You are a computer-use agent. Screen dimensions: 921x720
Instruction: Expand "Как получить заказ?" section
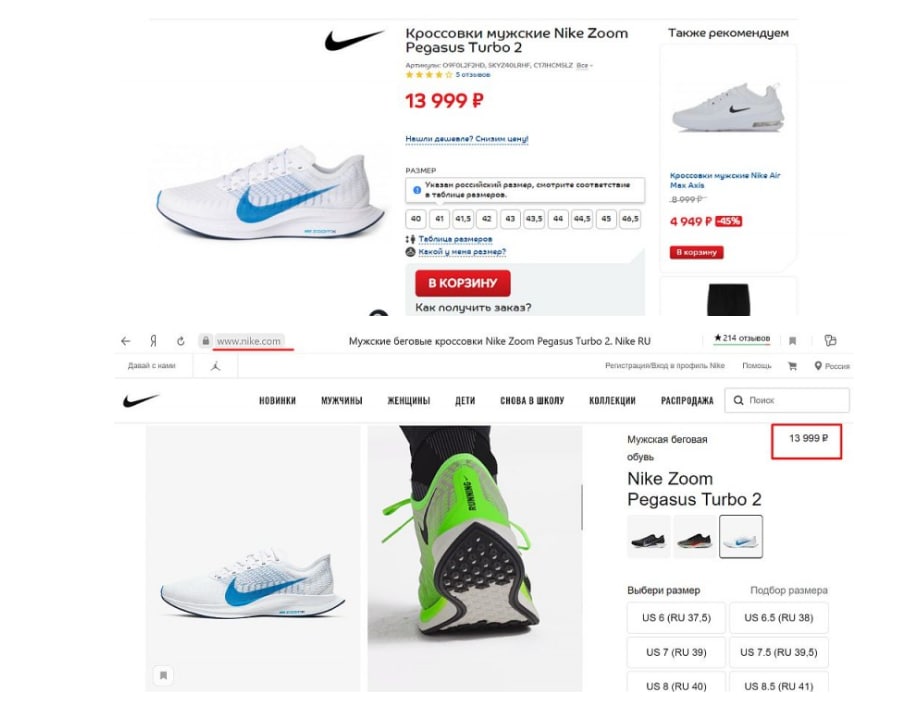click(473, 307)
